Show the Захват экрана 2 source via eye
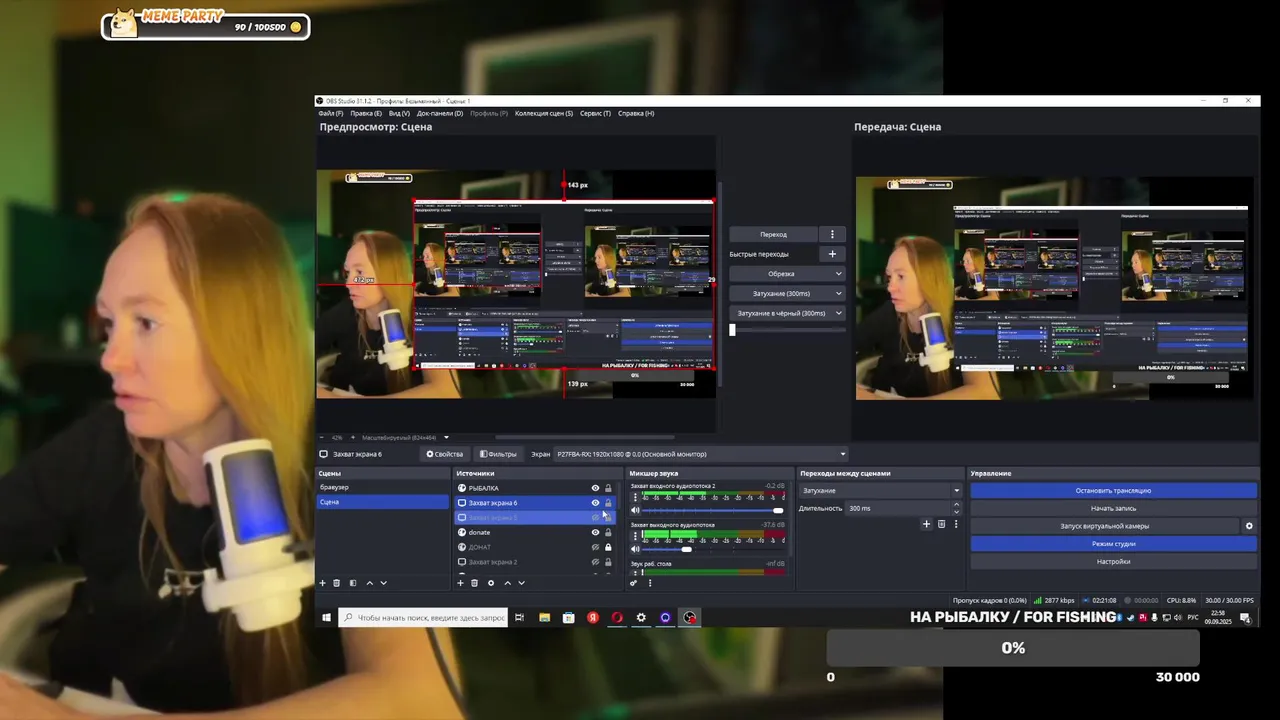1280x720 pixels. 595,562
